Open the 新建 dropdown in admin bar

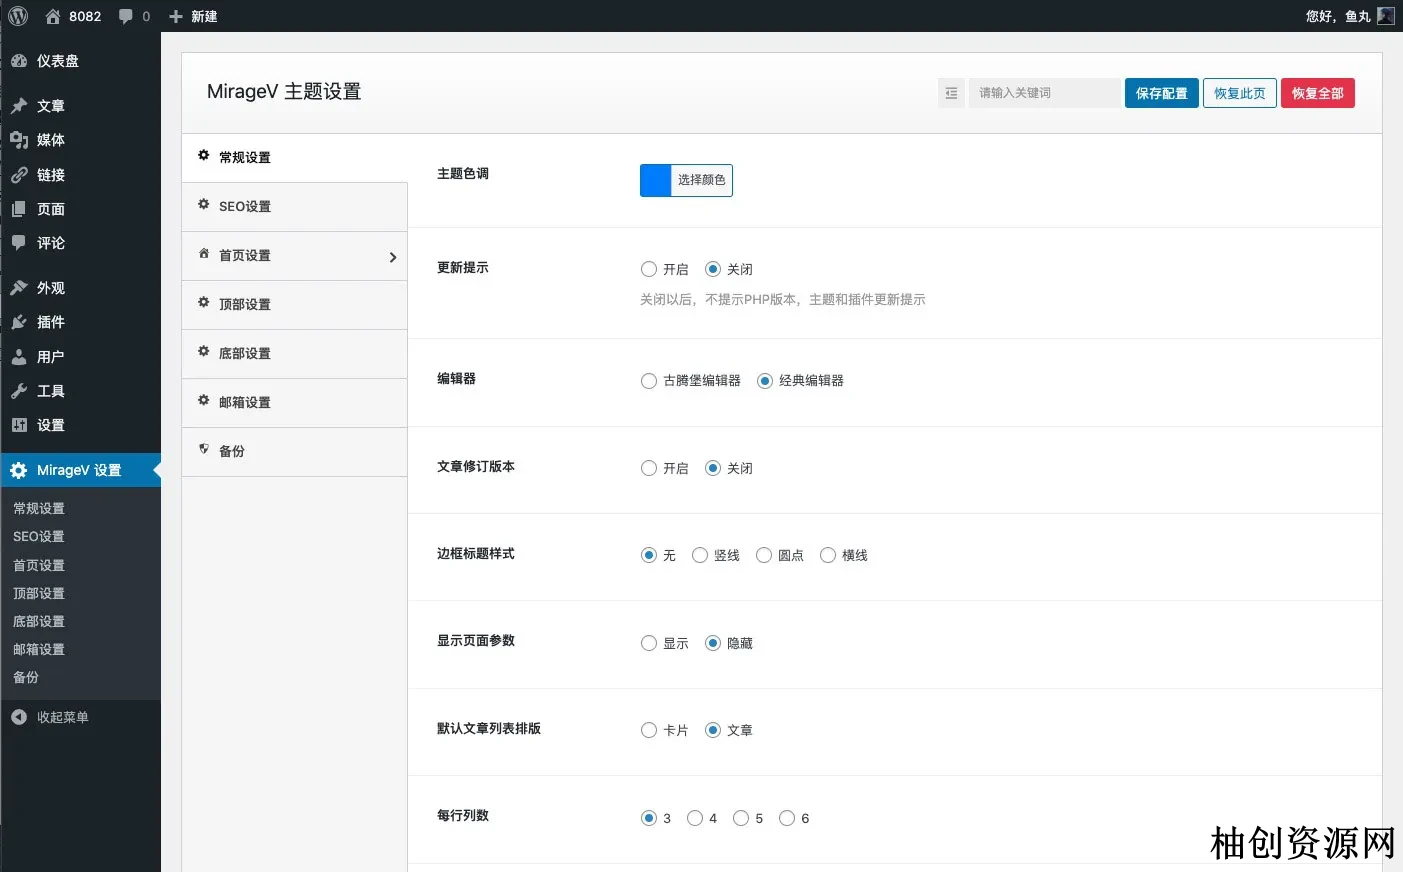coord(193,16)
